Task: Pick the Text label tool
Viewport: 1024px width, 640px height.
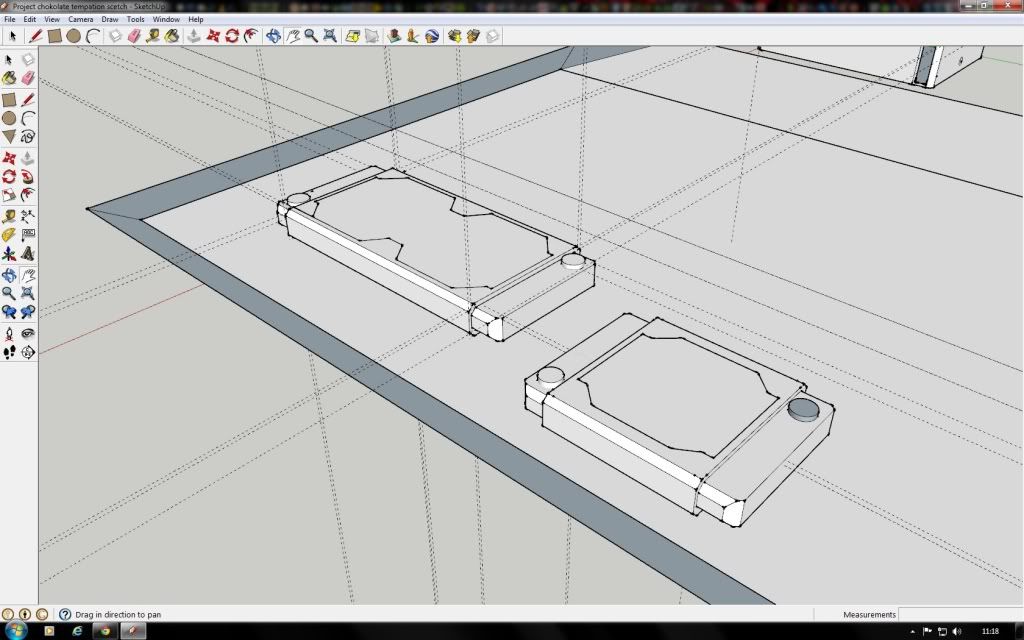Action: (28, 234)
